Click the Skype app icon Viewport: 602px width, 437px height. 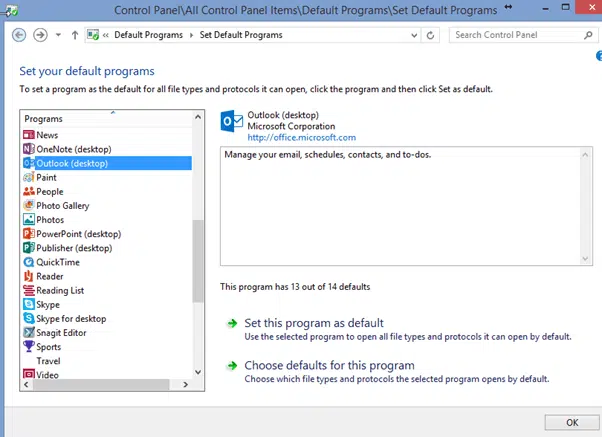coord(29,305)
